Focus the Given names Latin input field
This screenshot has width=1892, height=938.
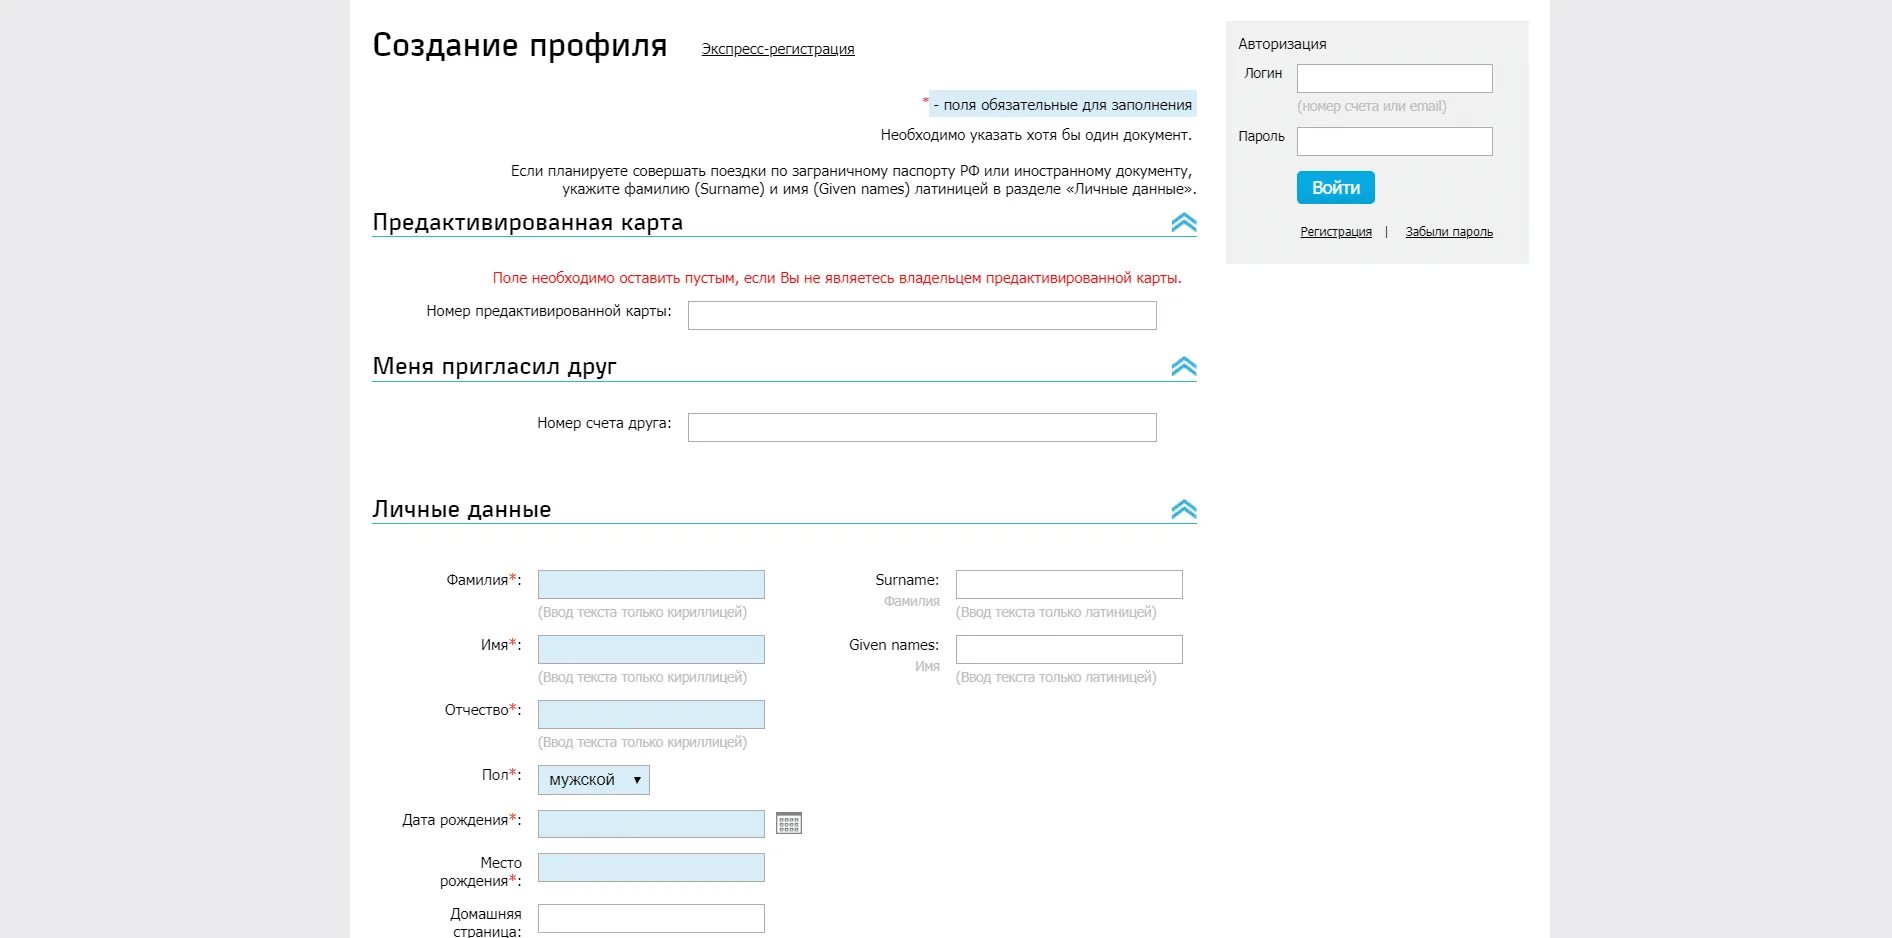click(x=1069, y=649)
